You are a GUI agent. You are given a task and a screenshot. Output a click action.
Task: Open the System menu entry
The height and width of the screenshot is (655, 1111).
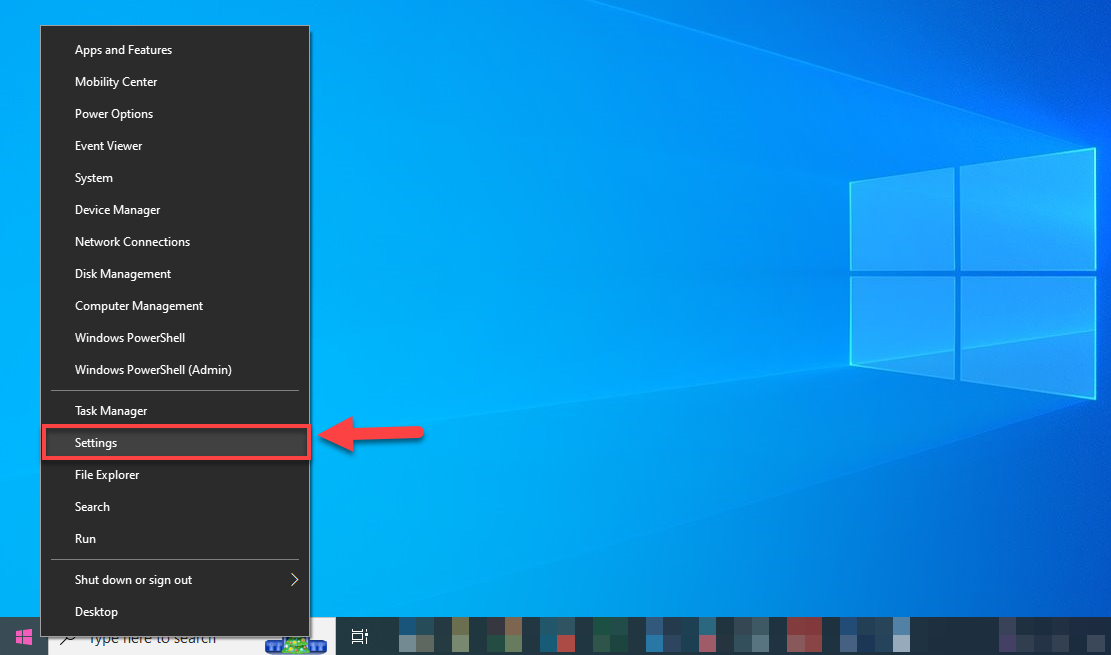[175, 178]
